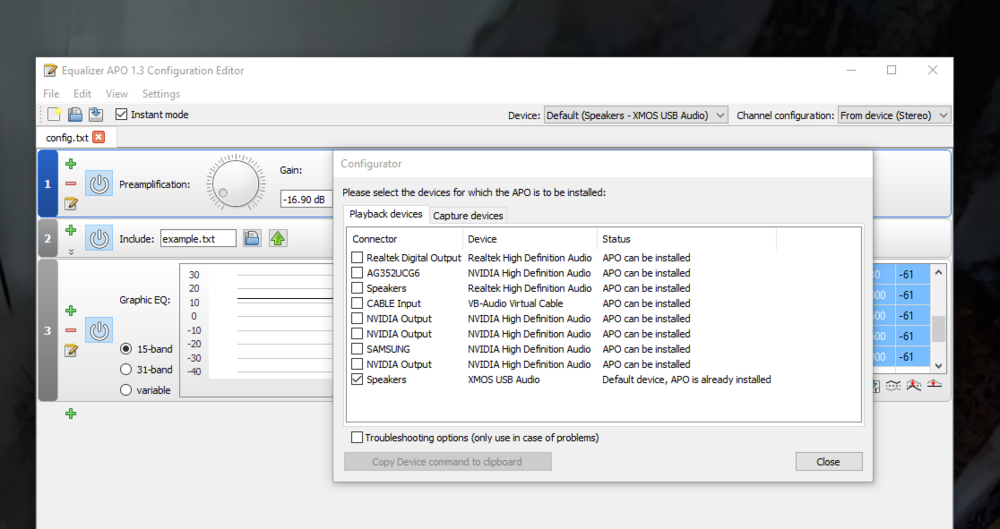Add a filter after the Include row
This screenshot has height=529, width=1000.
[71, 230]
